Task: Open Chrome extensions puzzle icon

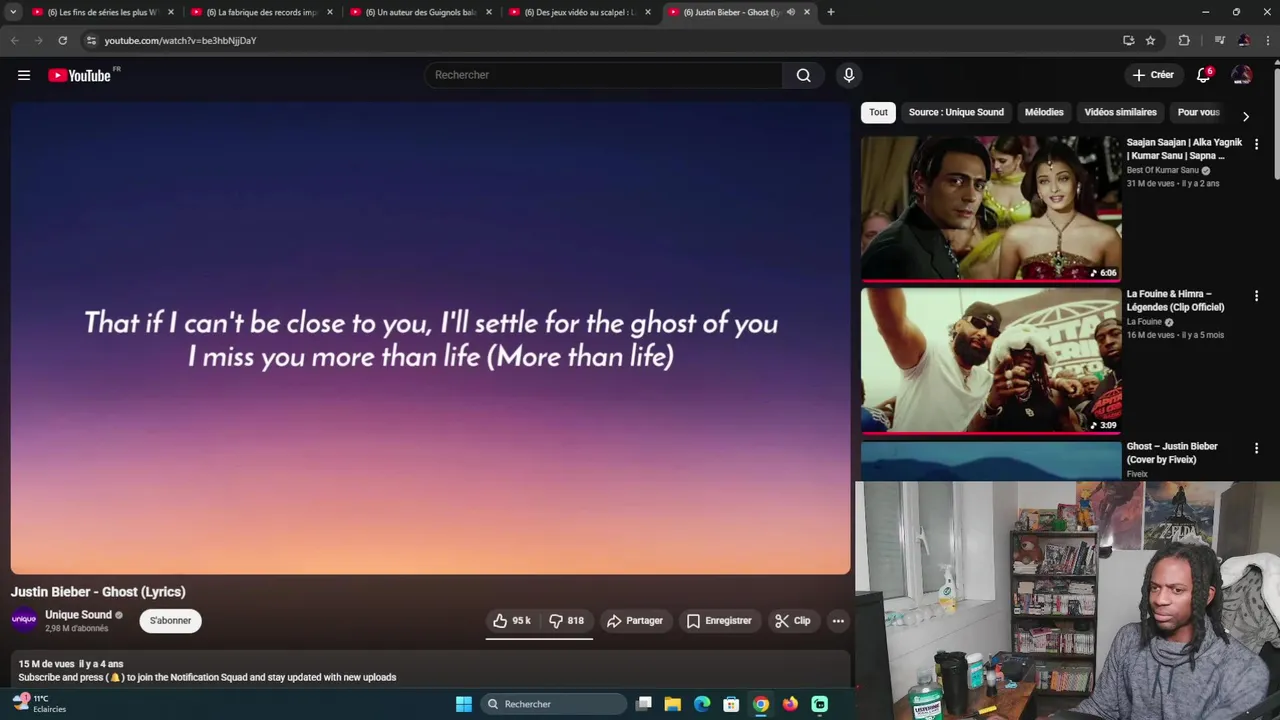Action: point(1184,40)
